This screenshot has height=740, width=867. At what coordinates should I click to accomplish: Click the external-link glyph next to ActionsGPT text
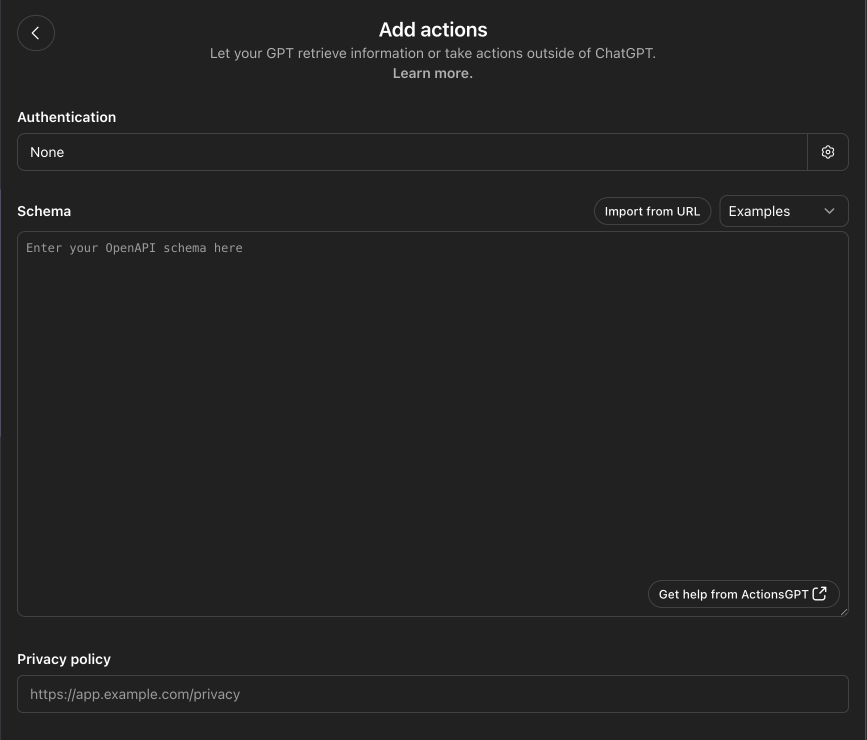[x=821, y=593]
